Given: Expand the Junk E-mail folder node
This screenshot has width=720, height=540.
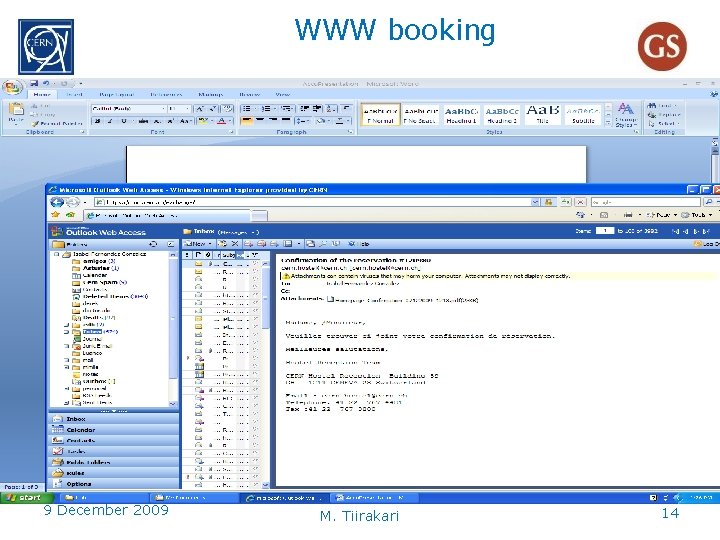Looking at the screenshot, I should (x=67, y=346).
